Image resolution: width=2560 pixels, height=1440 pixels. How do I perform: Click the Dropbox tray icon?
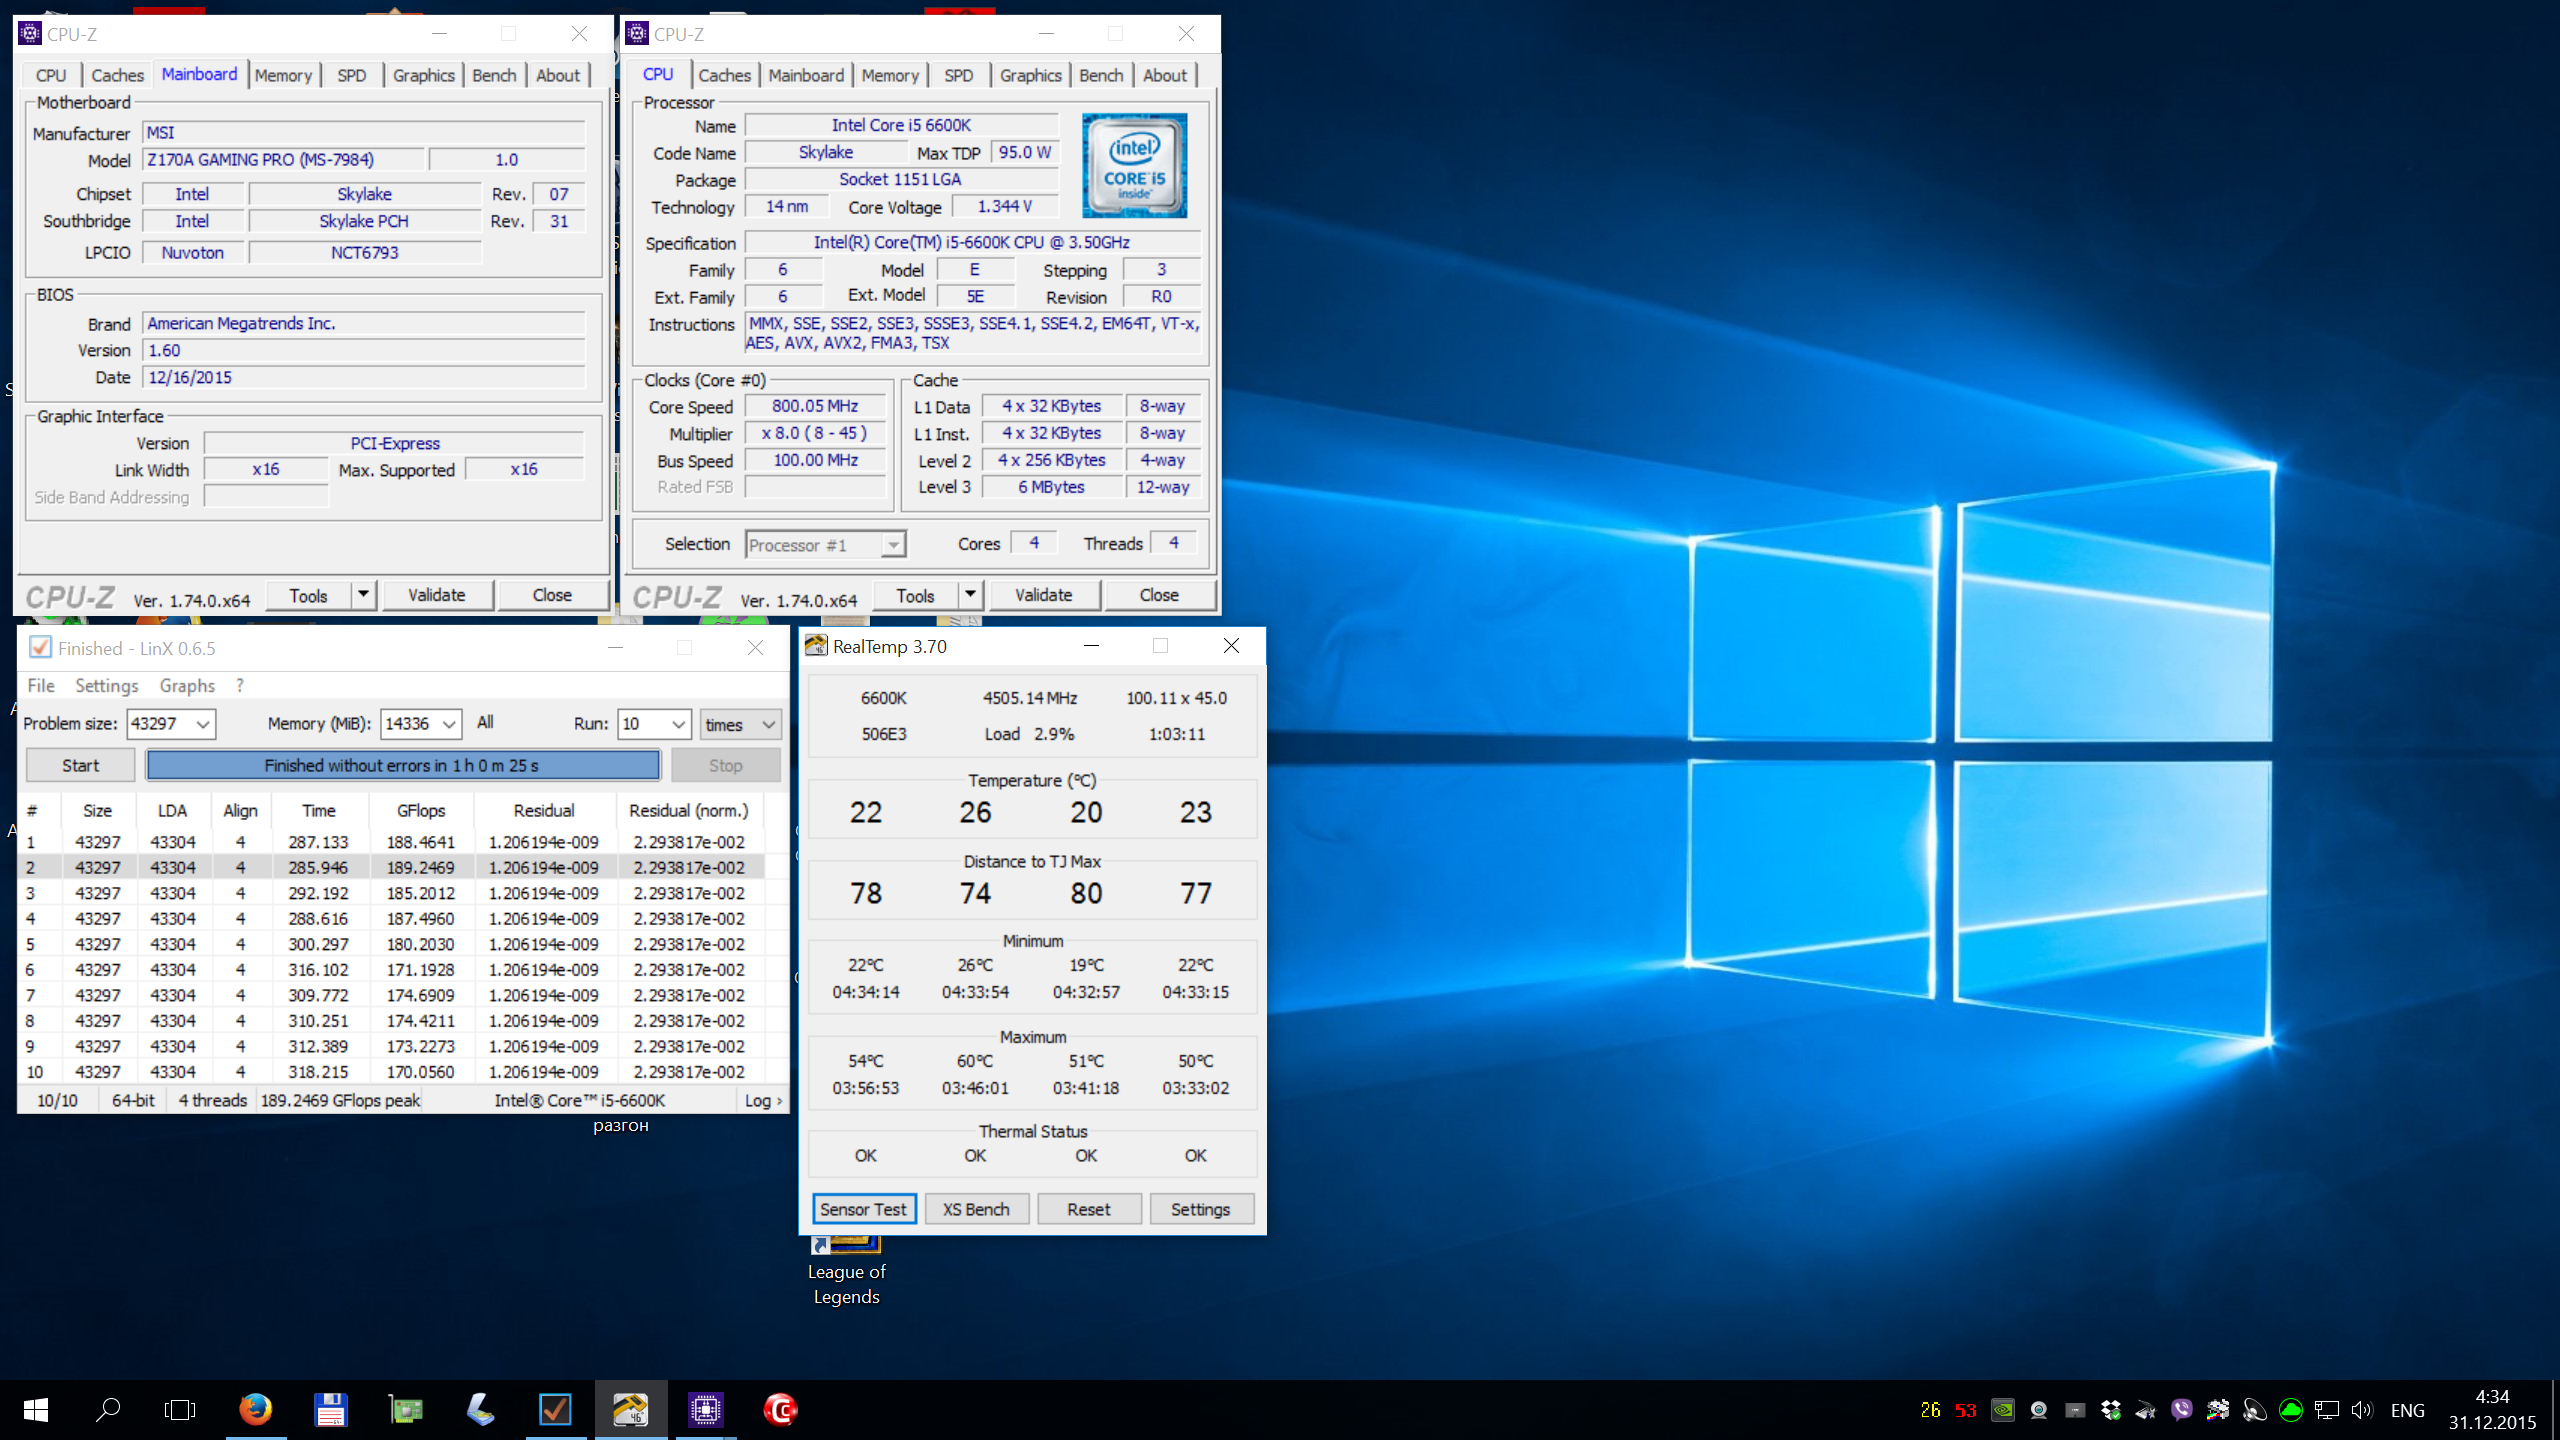pyautogui.click(x=2111, y=1410)
